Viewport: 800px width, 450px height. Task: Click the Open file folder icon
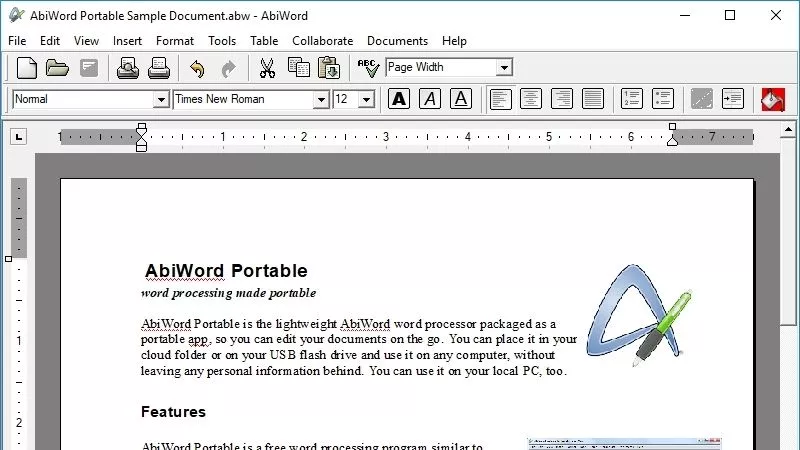(57, 68)
